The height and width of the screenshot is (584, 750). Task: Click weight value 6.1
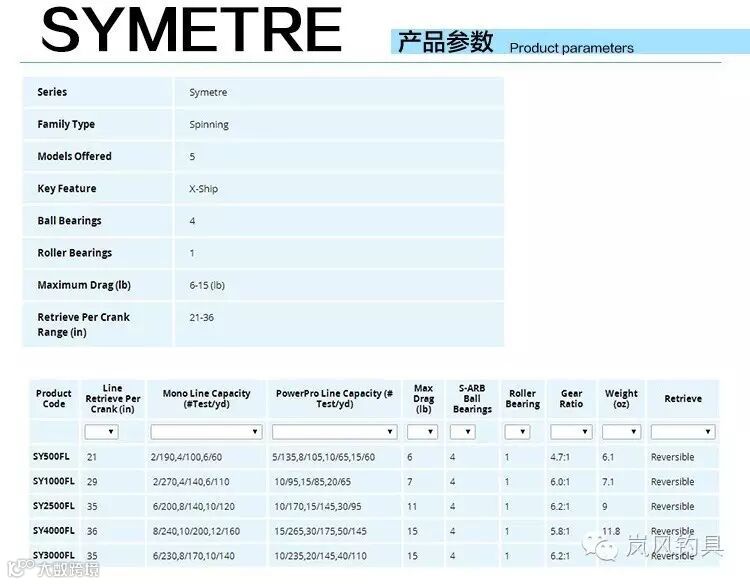608,457
